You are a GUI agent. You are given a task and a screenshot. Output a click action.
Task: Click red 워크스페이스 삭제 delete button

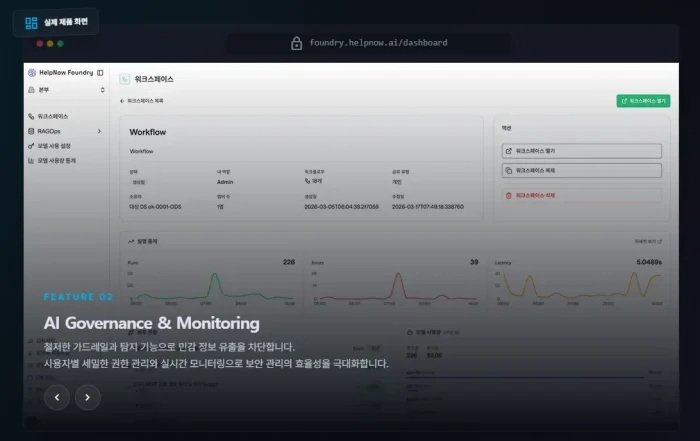(581, 196)
